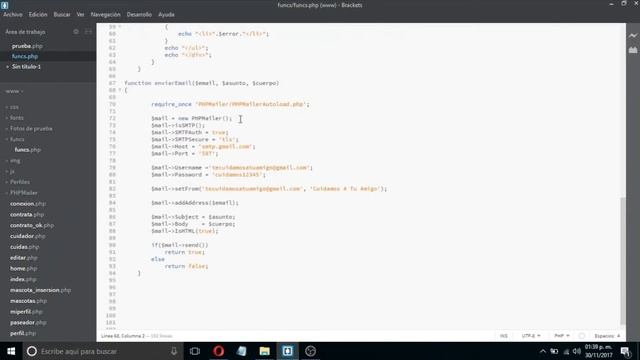Open the Ayuda menu
640x360 pixels.
(166, 14)
